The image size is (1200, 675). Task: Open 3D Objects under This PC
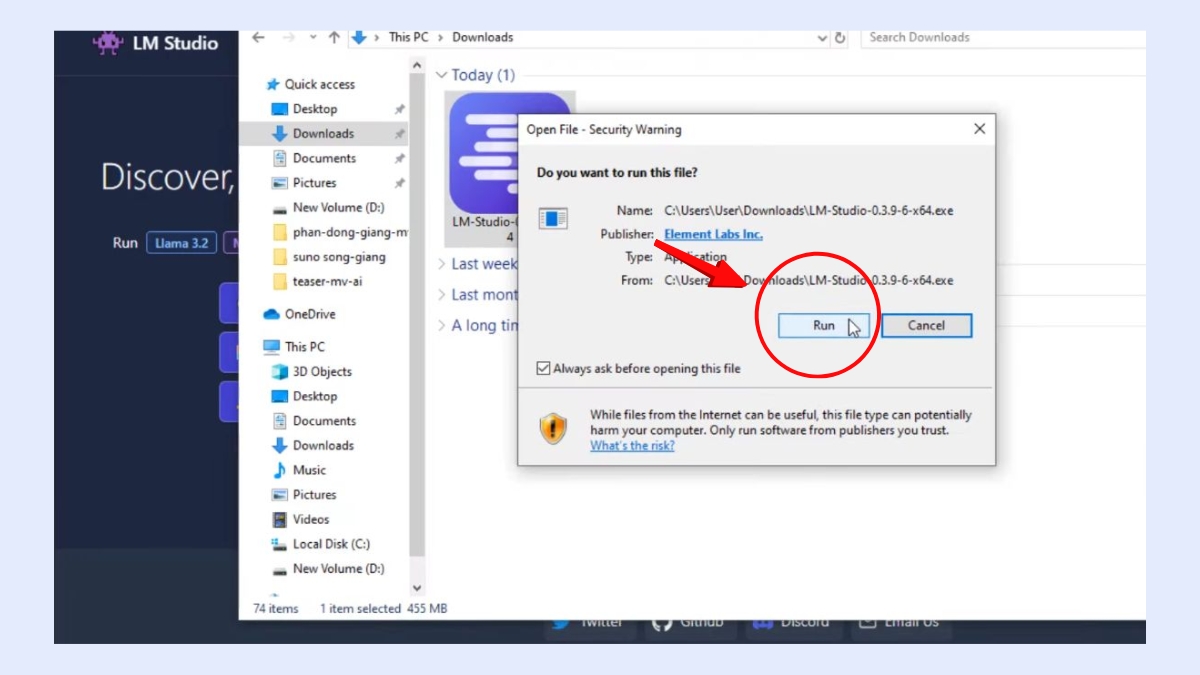coord(322,372)
